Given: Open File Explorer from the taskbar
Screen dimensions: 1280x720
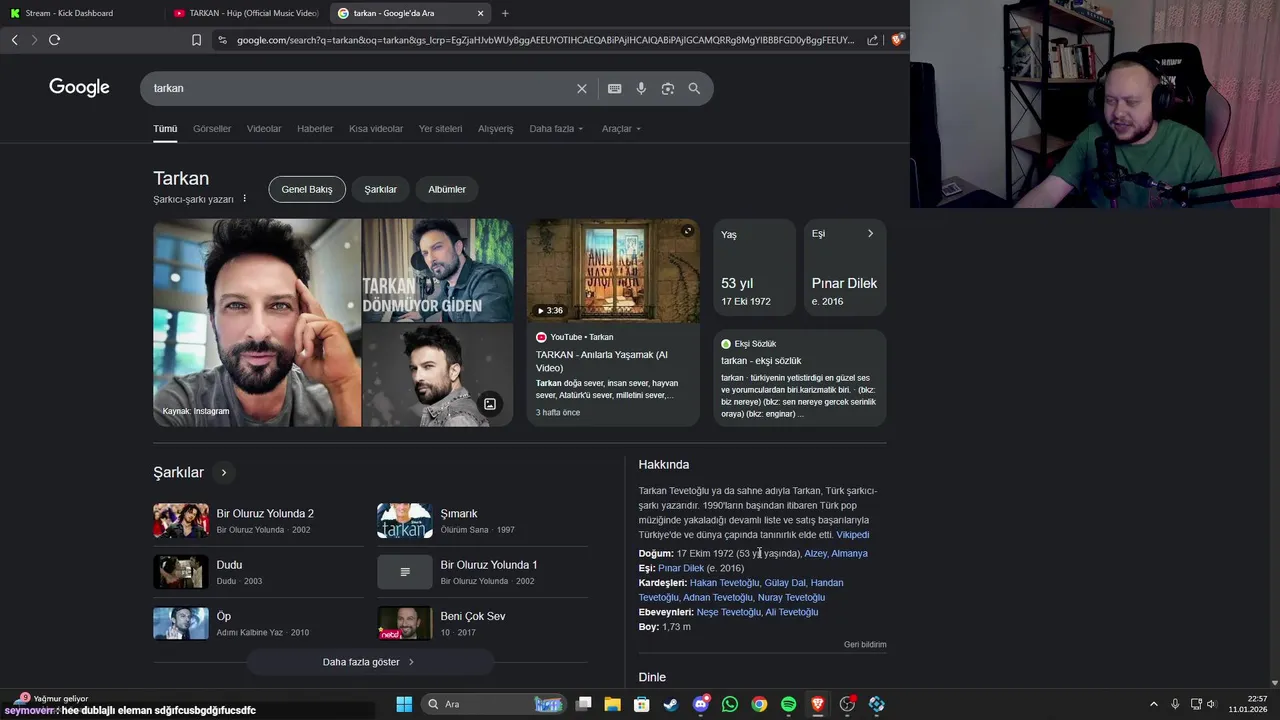Looking at the screenshot, I should click(x=613, y=704).
